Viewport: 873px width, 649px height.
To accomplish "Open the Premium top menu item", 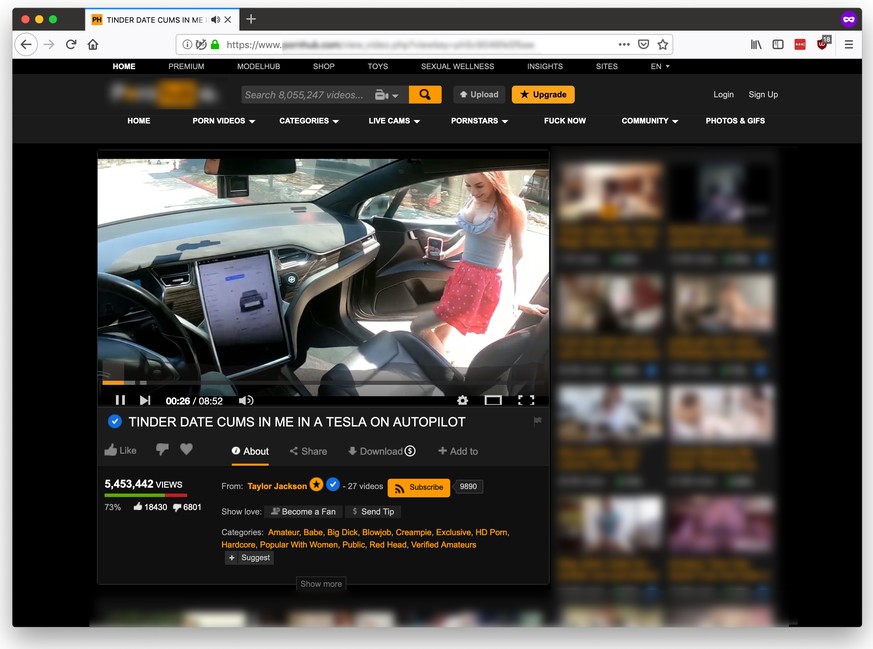I will pyautogui.click(x=187, y=66).
